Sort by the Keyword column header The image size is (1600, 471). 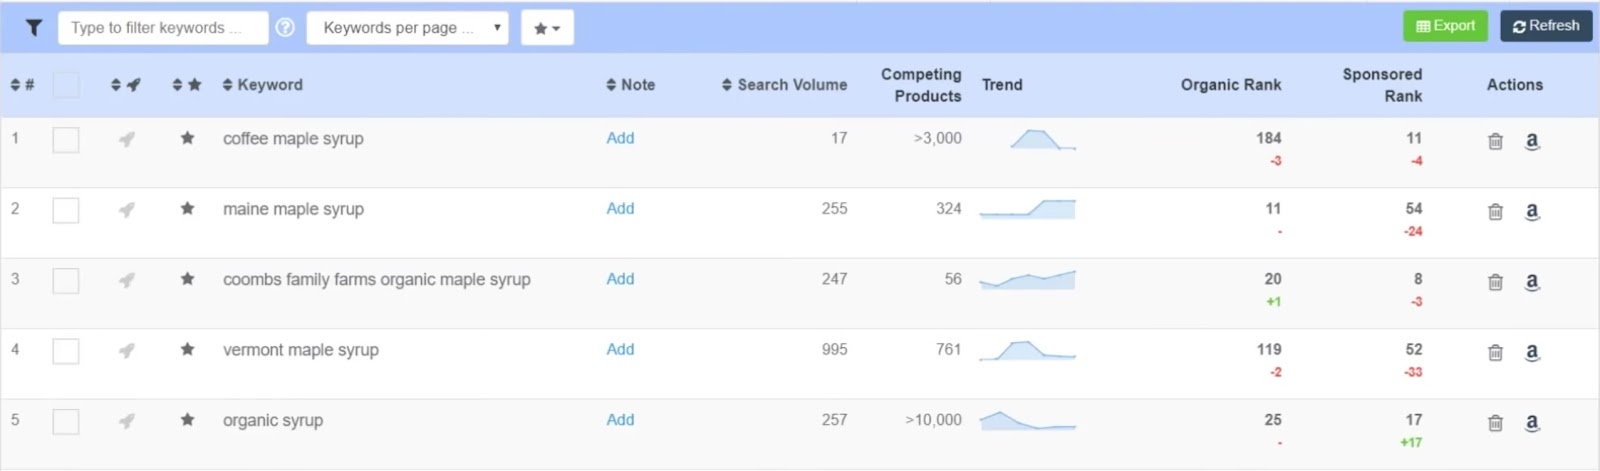click(x=262, y=85)
